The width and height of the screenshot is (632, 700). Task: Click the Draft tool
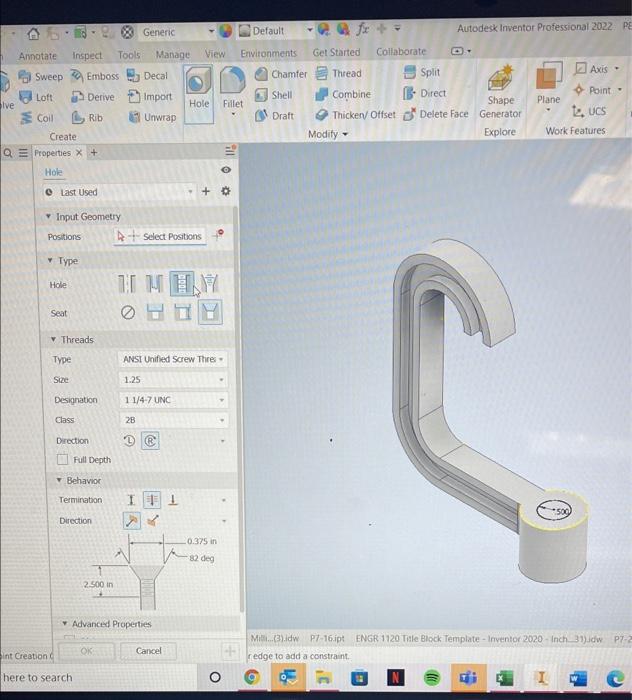pyautogui.click(x=274, y=116)
